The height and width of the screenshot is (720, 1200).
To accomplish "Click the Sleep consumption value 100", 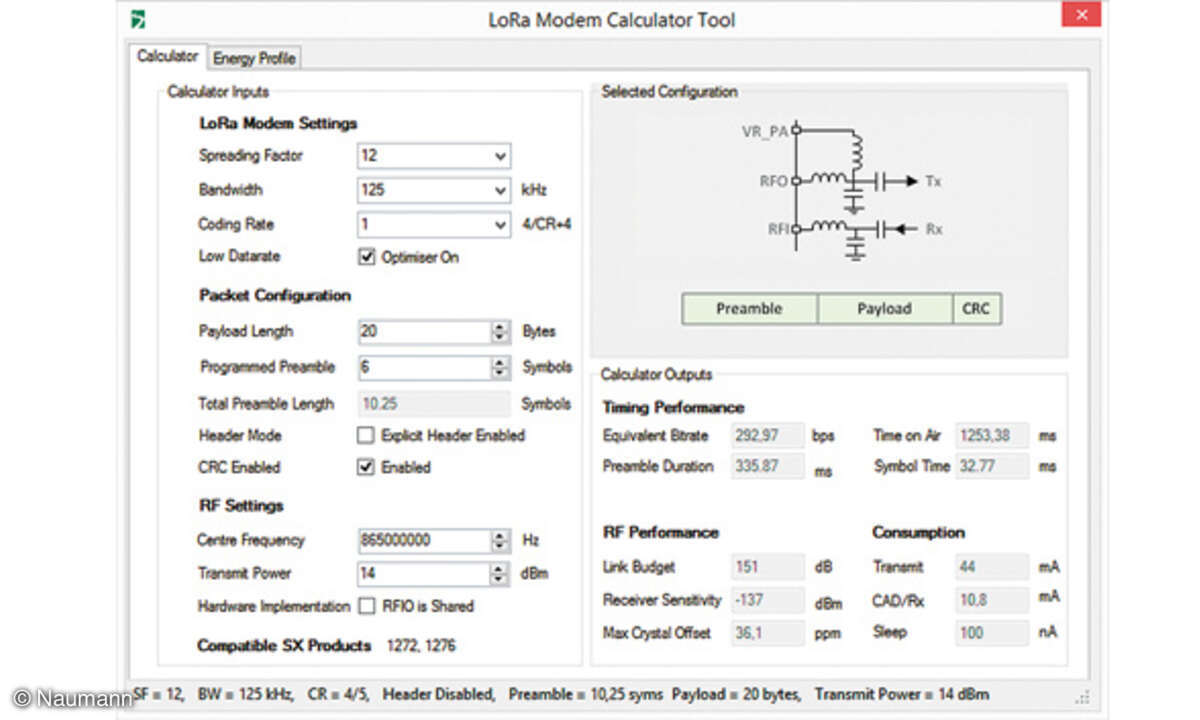I will [x=992, y=633].
